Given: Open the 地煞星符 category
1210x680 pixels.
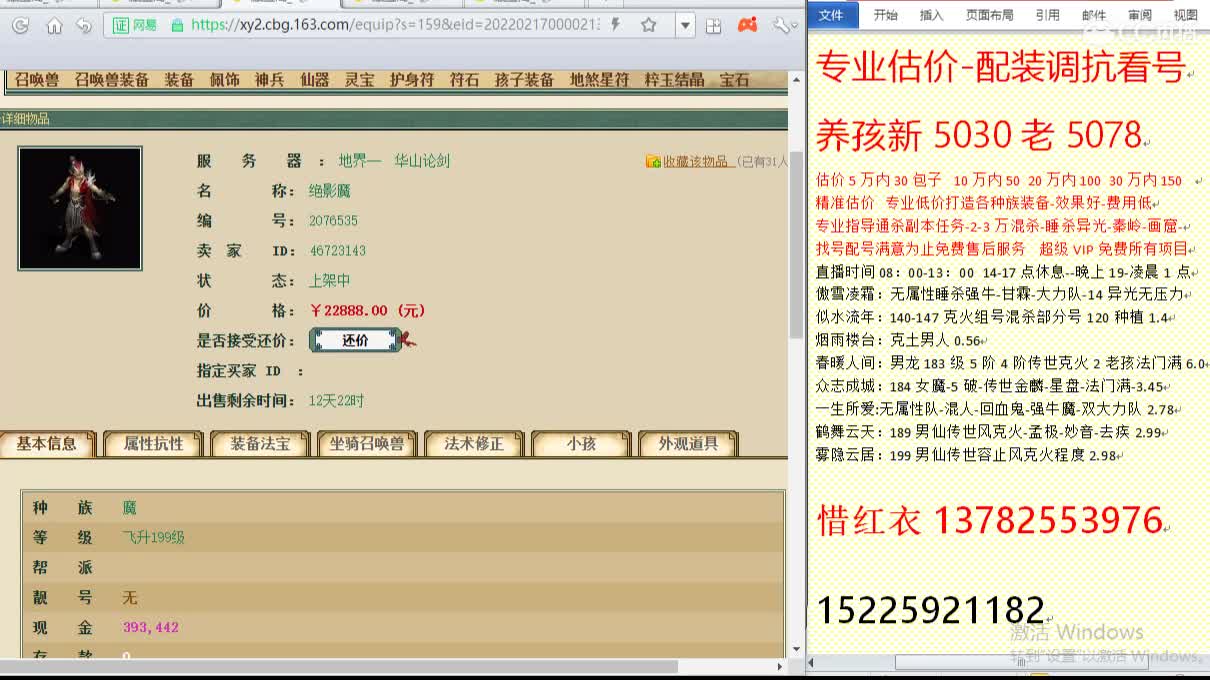Looking at the screenshot, I should pyautogui.click(x=600, y=80).
